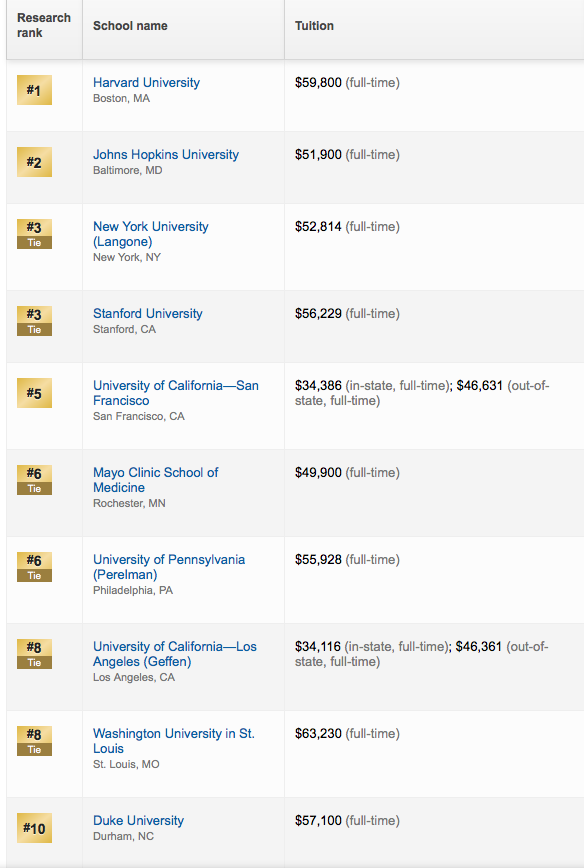Image resolution: width=584 pixels, height=868 pixels.
Task: Open the Harvard University link
Action: click(146, 82)
